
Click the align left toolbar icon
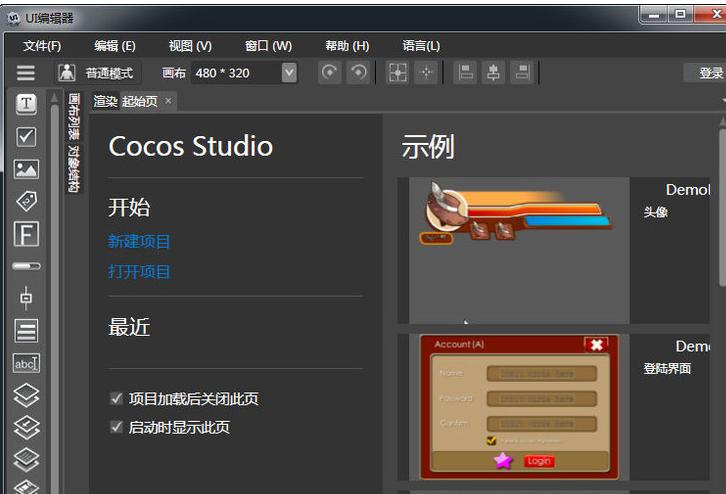point(465,73)
